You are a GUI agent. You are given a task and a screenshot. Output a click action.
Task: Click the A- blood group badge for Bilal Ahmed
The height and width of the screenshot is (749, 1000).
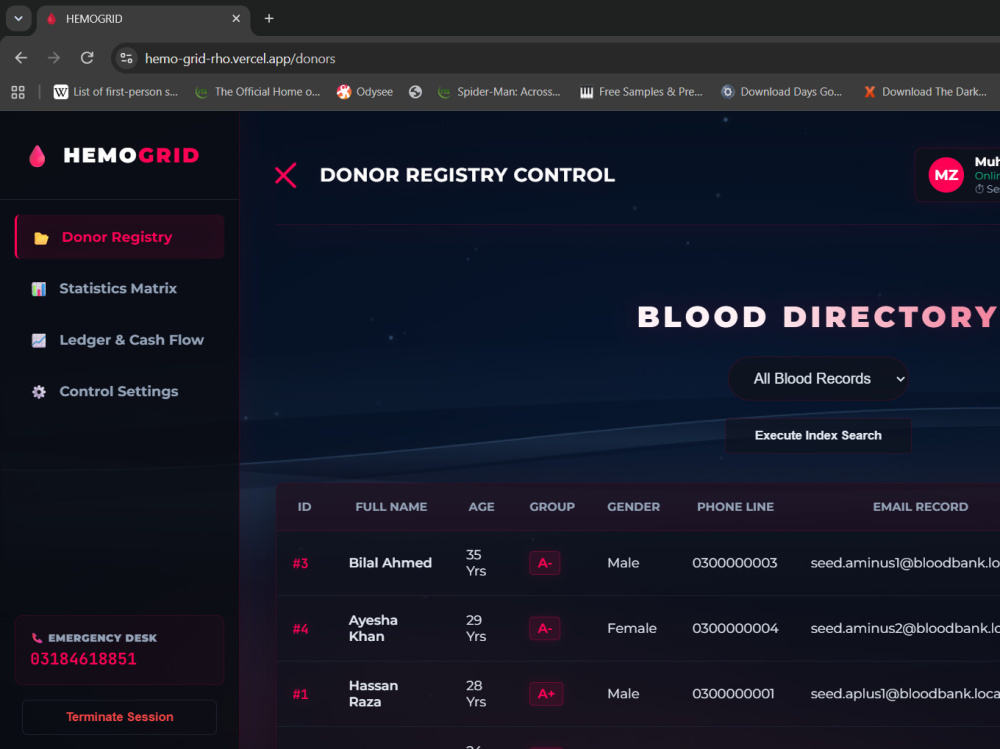point(545,563)
